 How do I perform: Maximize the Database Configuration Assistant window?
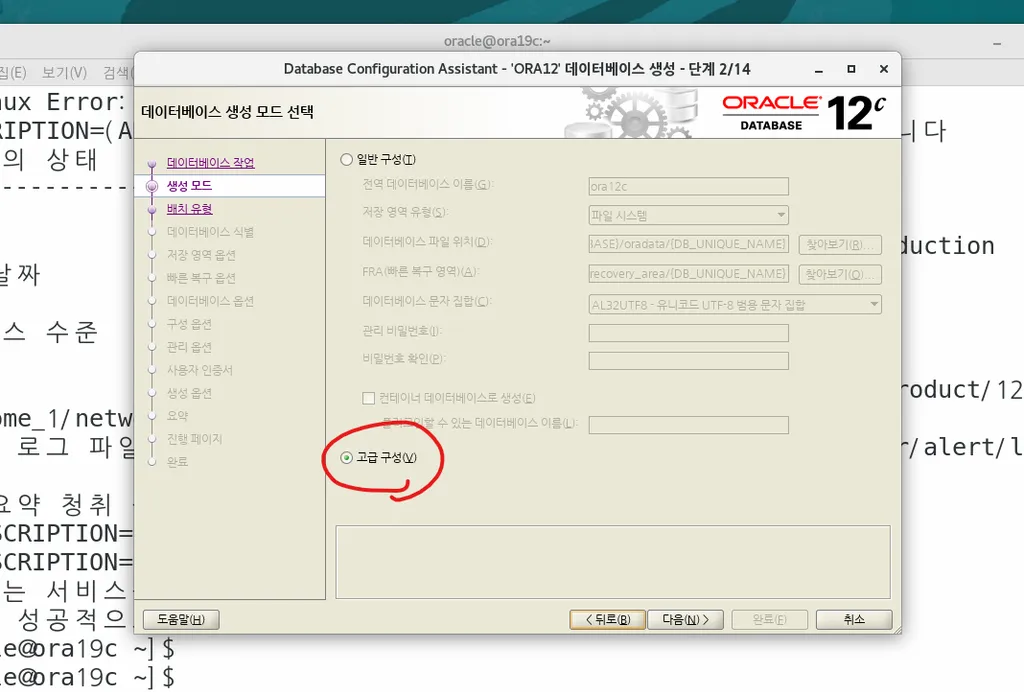pyautogui.click(x=851, y=69)
